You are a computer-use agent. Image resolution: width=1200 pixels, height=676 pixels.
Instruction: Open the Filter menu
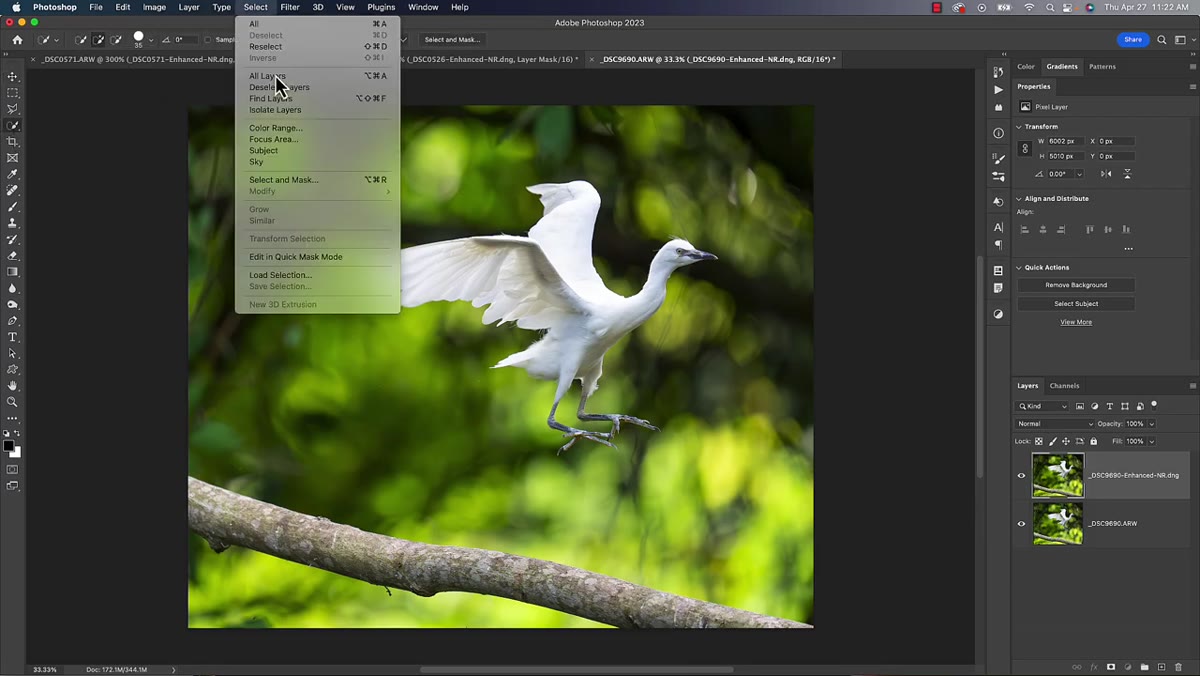pos(290,7)
